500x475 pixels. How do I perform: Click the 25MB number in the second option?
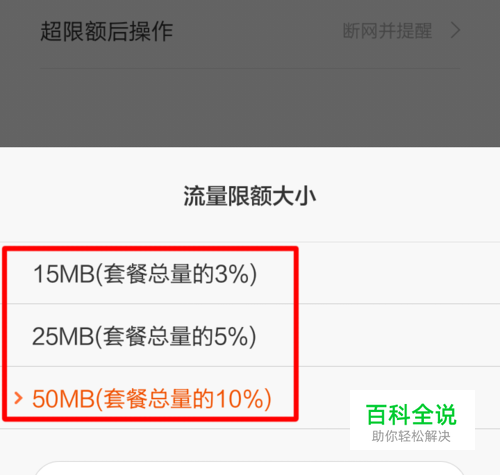point(63,336)
